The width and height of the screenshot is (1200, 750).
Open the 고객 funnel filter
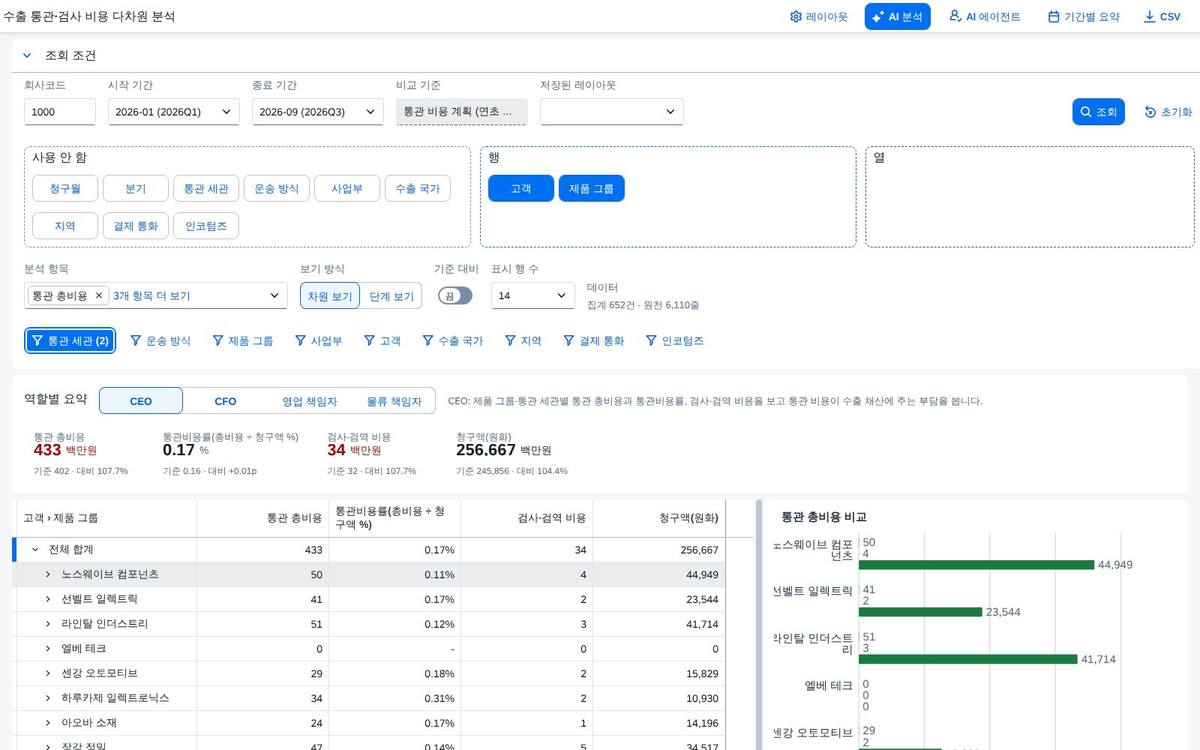382,341
